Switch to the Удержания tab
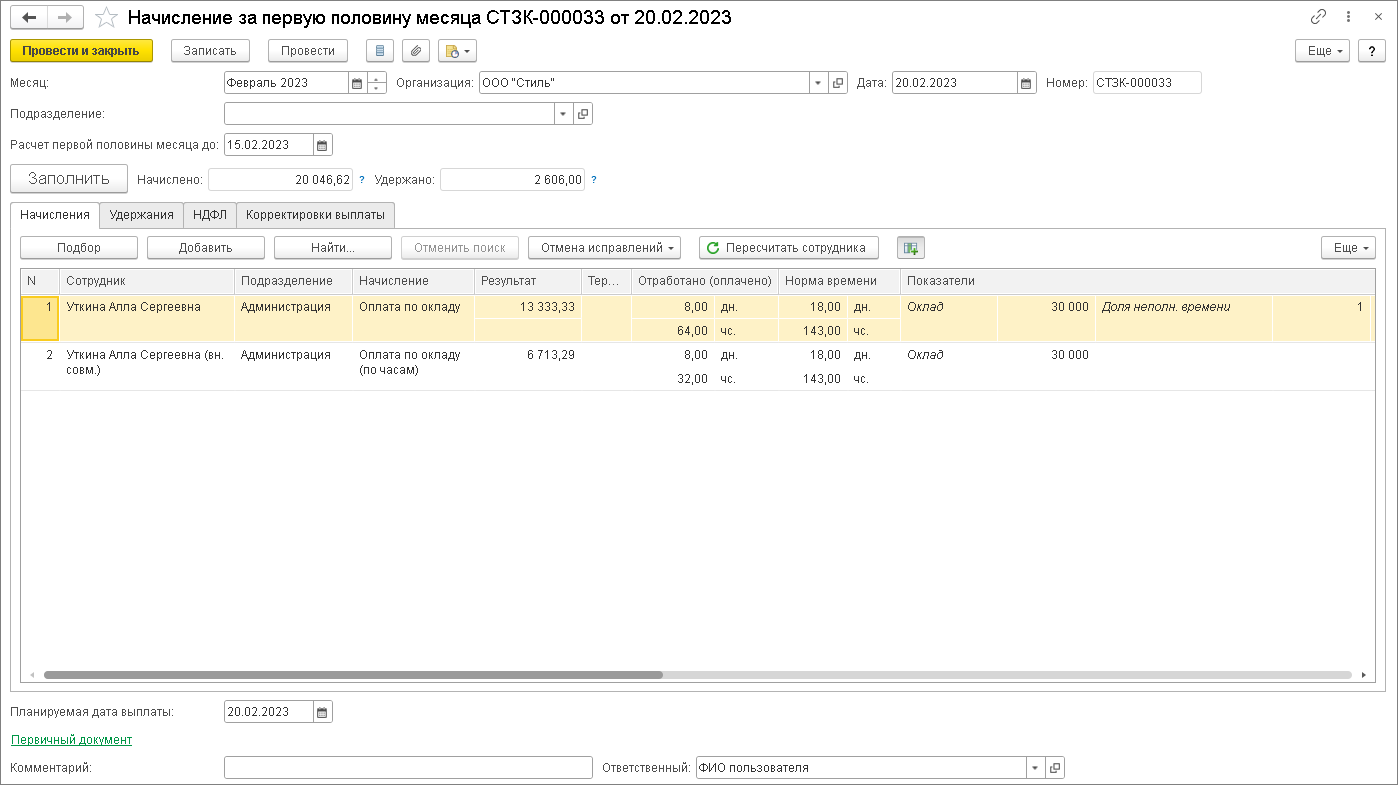1398x785 pixels. (142, 214)
